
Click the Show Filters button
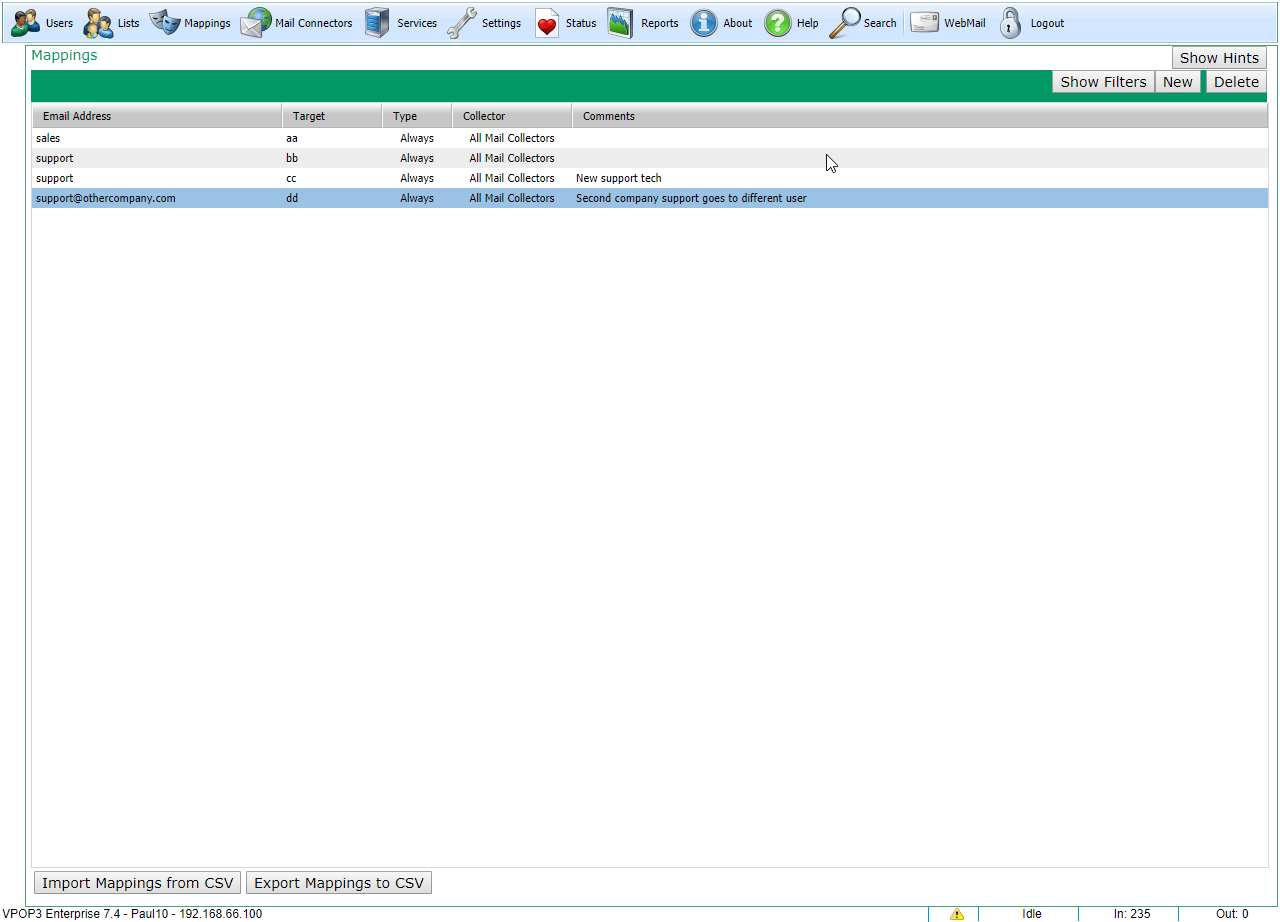pyautogui.click(x=1103, y=82)
